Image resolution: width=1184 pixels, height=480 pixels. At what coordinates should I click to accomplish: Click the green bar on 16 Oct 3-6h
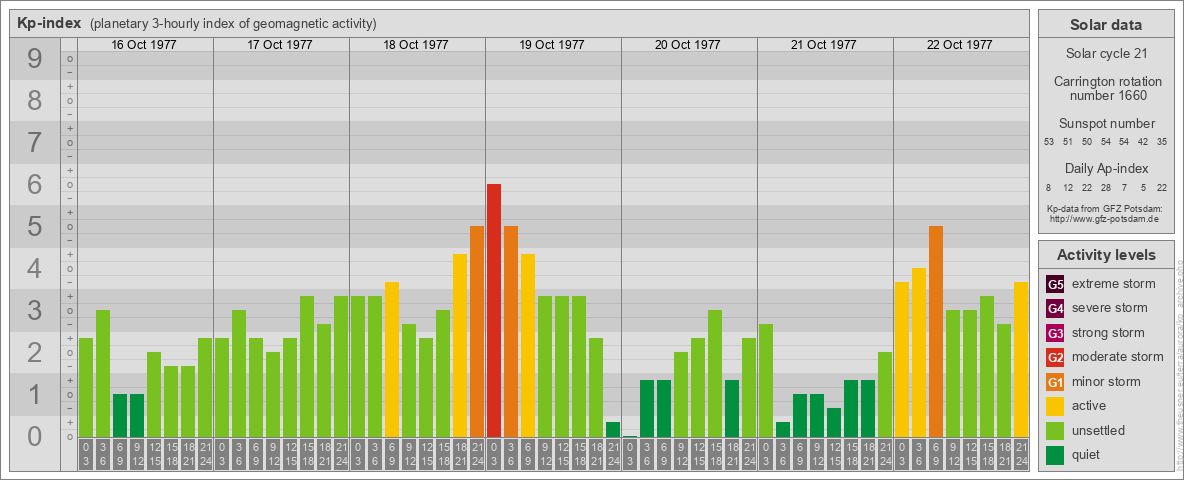(103, 374)
